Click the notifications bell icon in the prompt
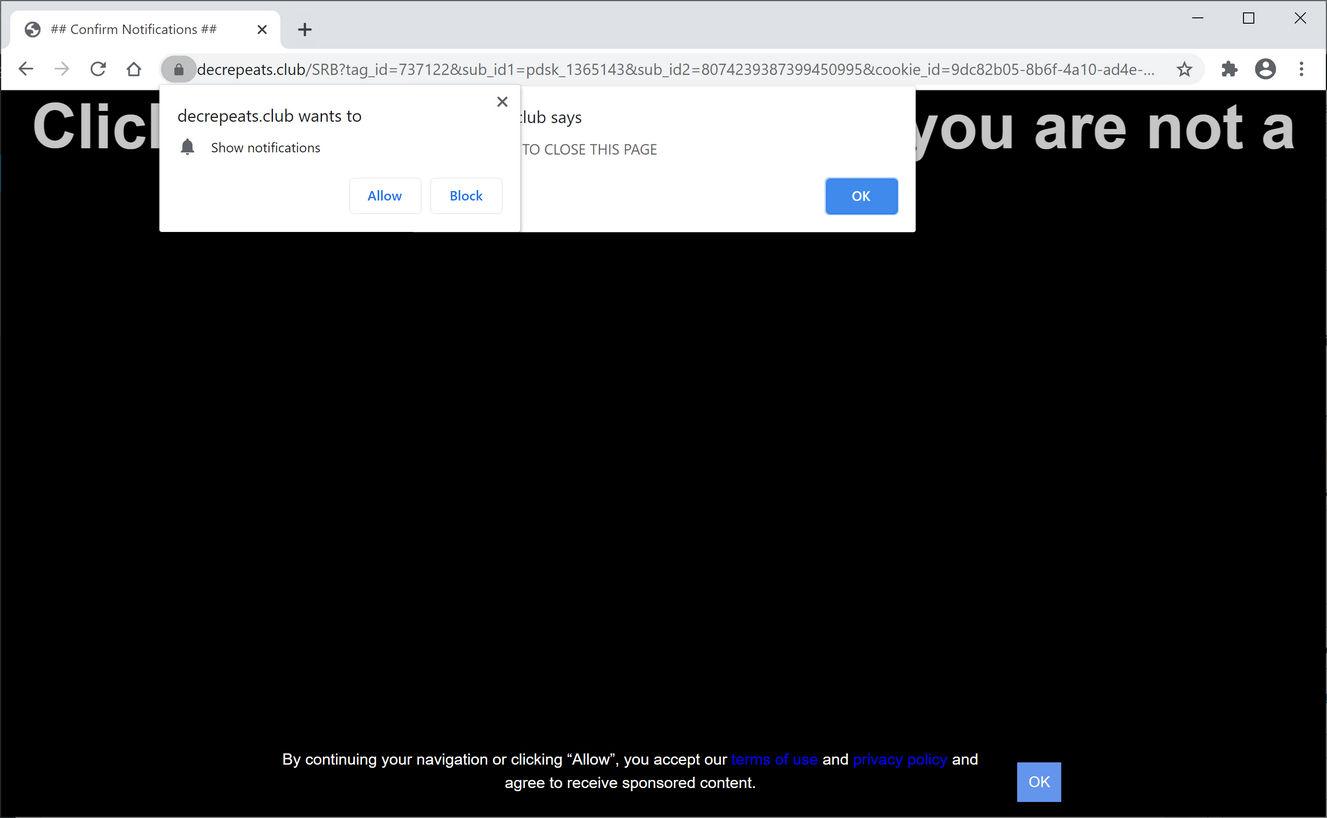Screen dimensions: 1327x818 (188, 147)
